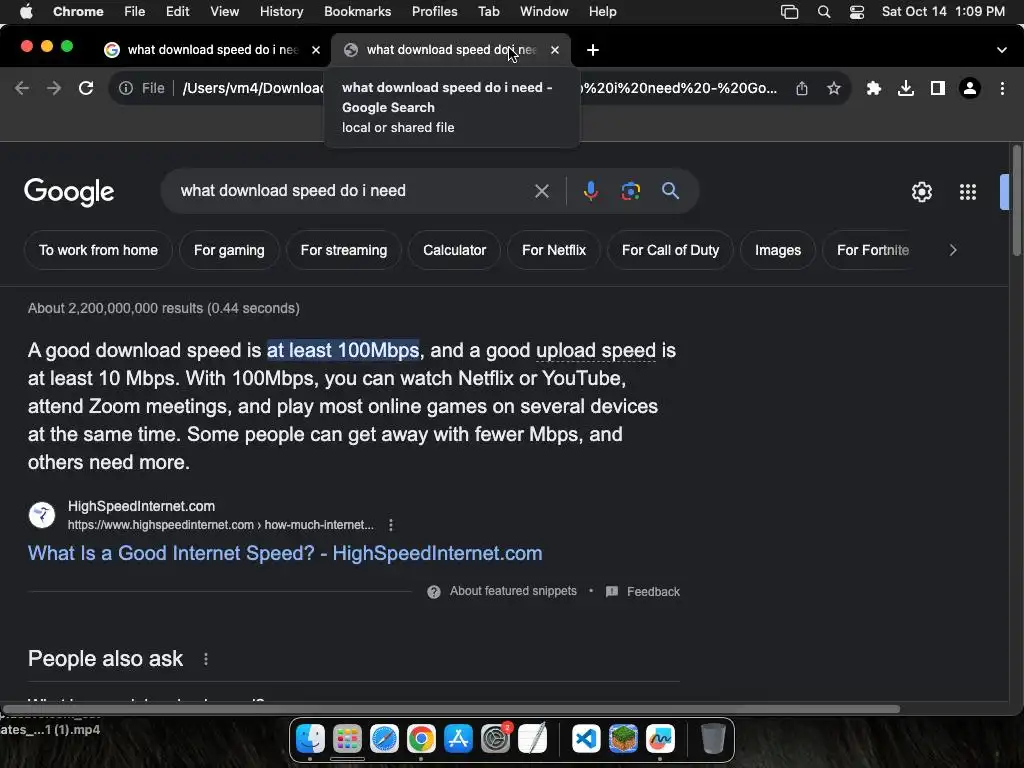Click the results count text
The height and width of the screenshot is (768, 1024).
(x=163, y=308)
